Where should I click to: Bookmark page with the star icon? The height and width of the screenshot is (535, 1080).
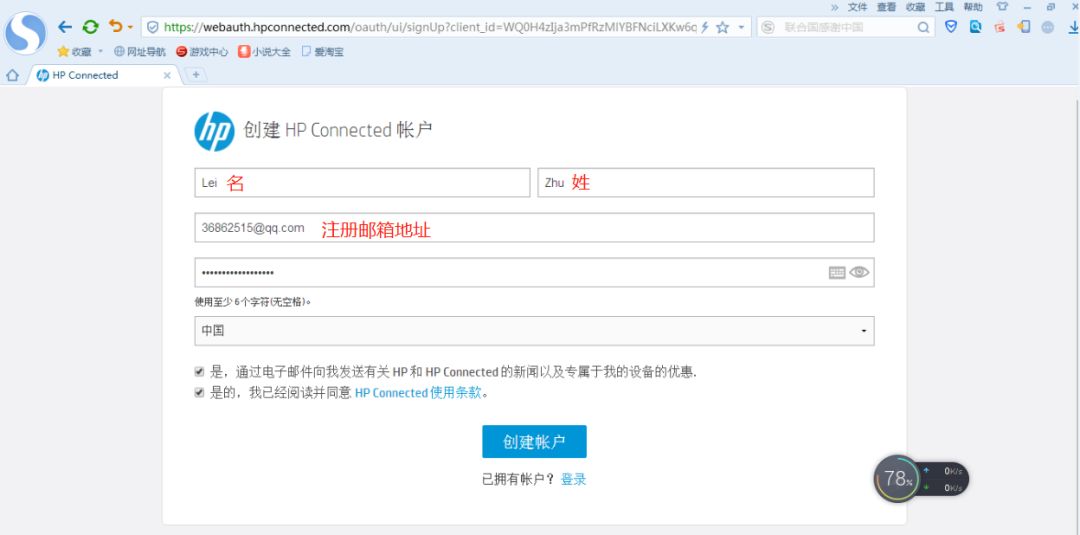pos(723,28)
